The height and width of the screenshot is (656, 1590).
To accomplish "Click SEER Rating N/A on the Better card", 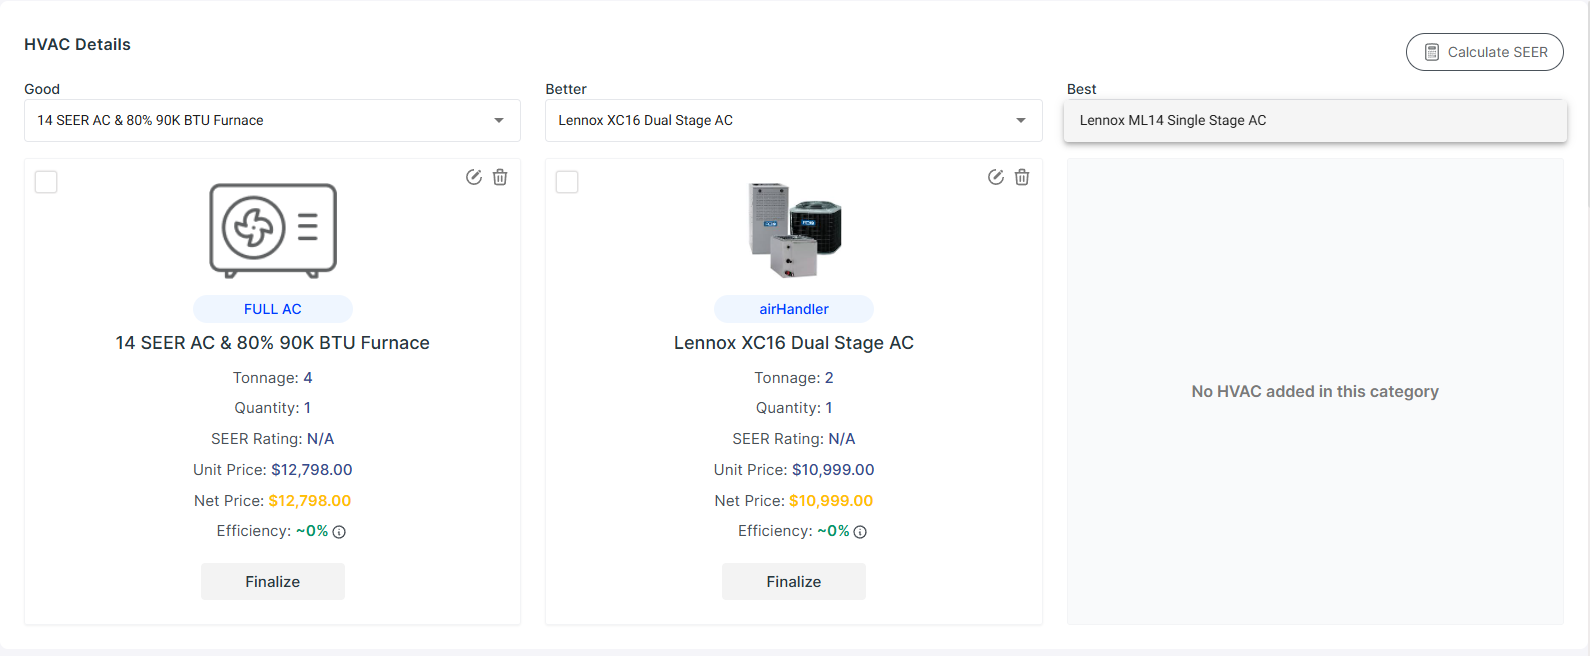I will pyautogui.click(x=794, y=439).
